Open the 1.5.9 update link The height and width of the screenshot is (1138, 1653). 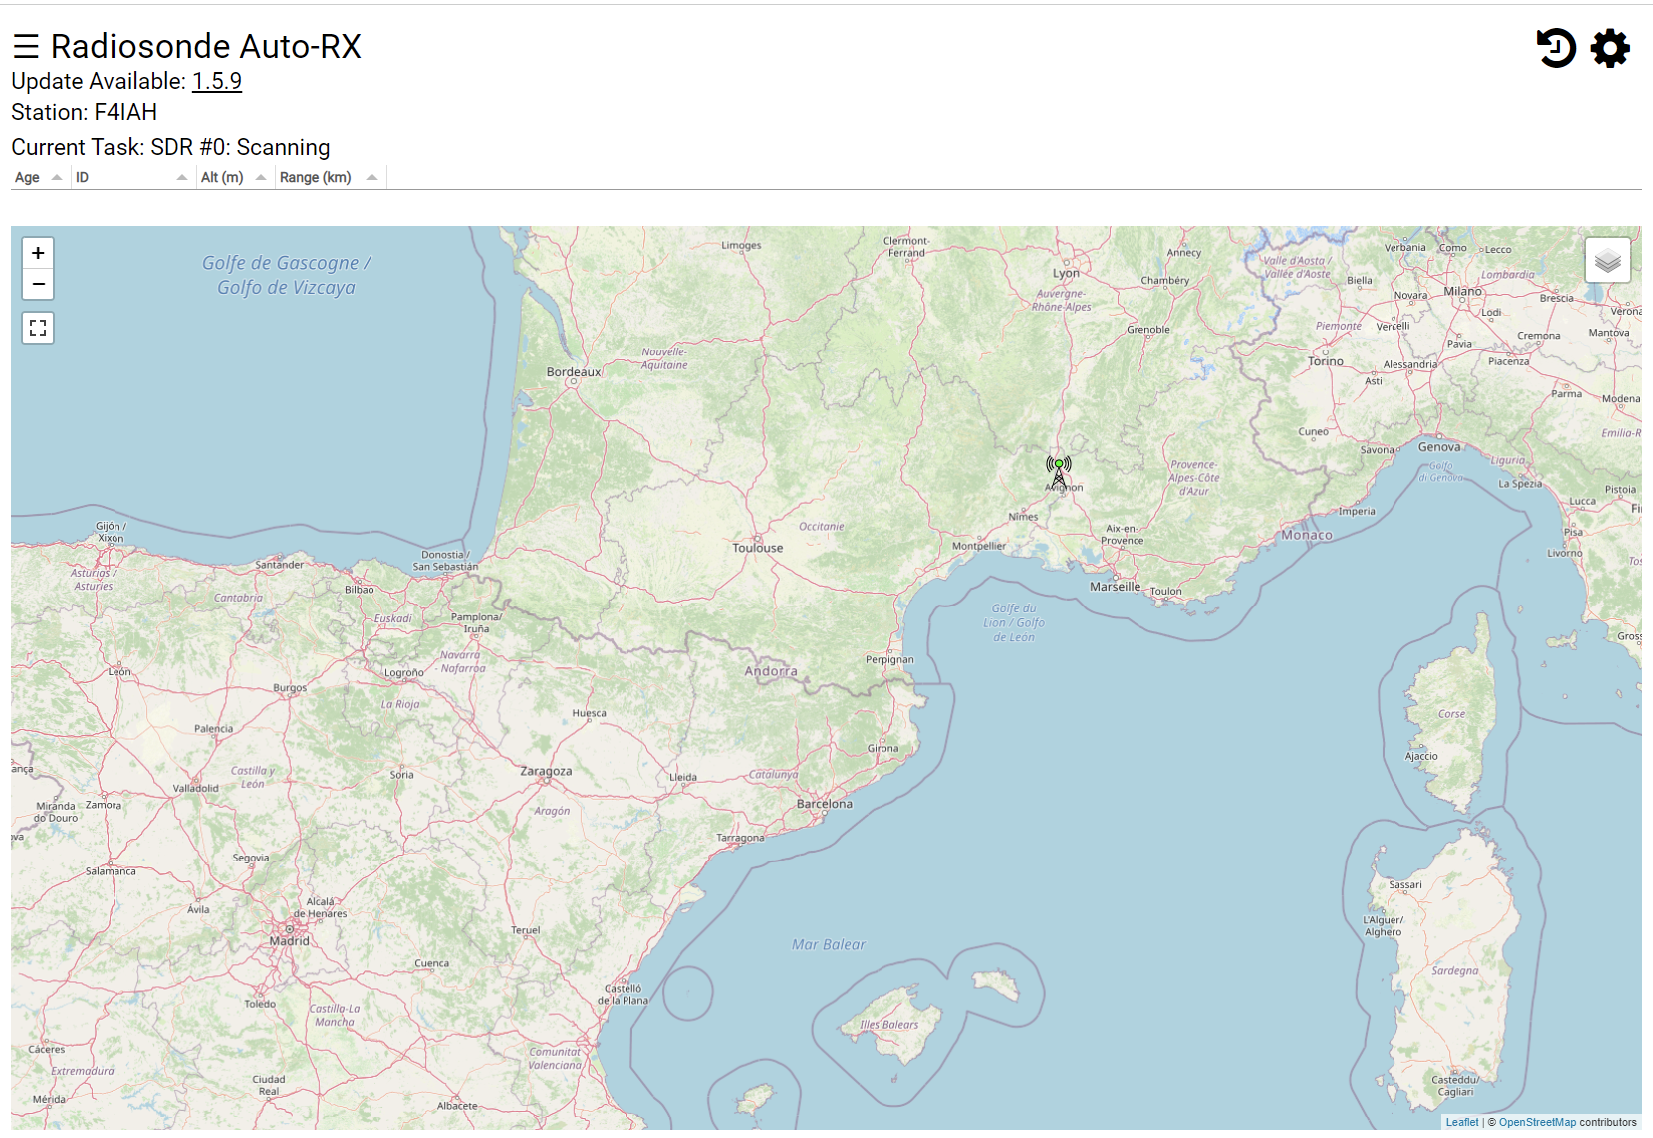point(217,82)
